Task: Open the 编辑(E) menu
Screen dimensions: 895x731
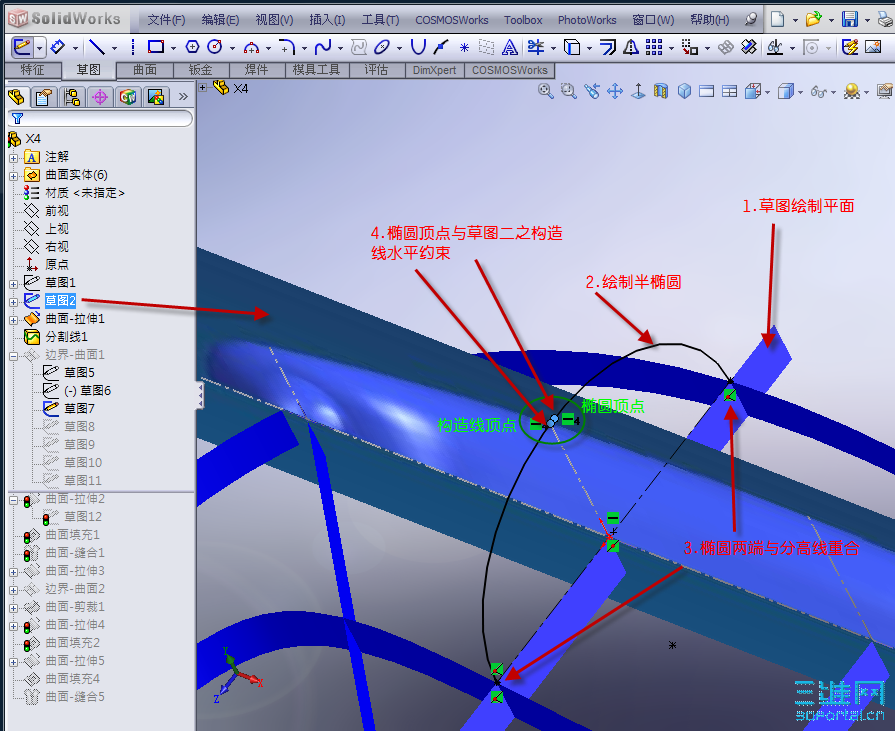Action: [220, 20]
